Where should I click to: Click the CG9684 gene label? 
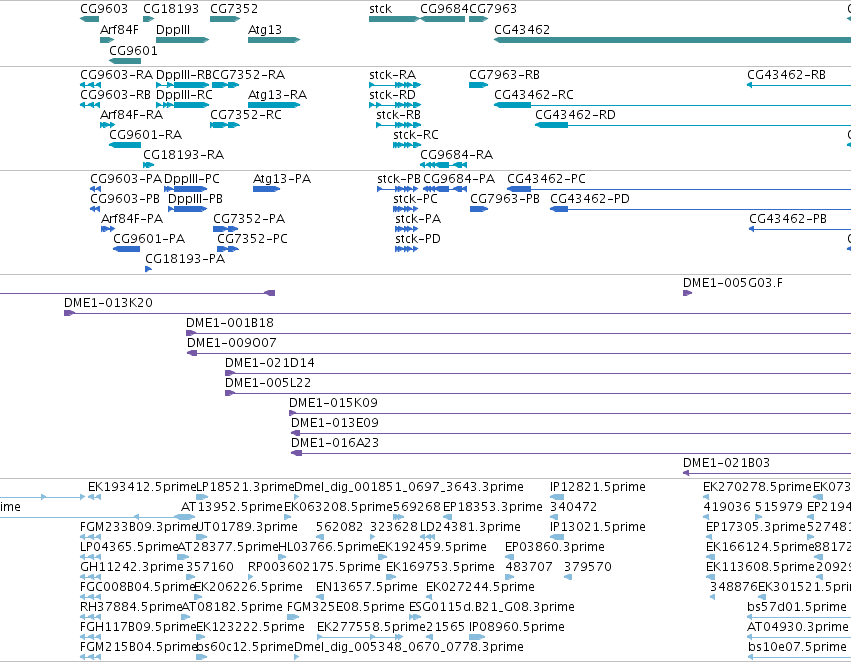pyautogui.click(x=444, y=9)
